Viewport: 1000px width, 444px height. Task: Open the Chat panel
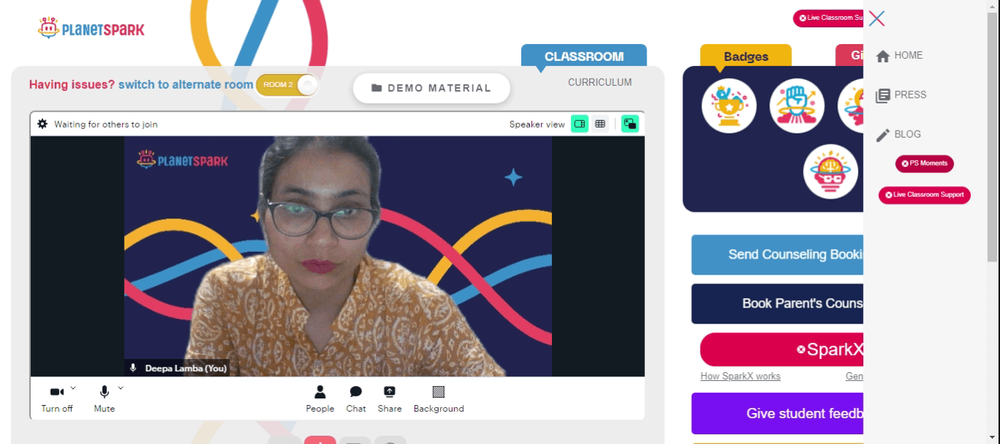pyautogui.click(x=356, y=399)
